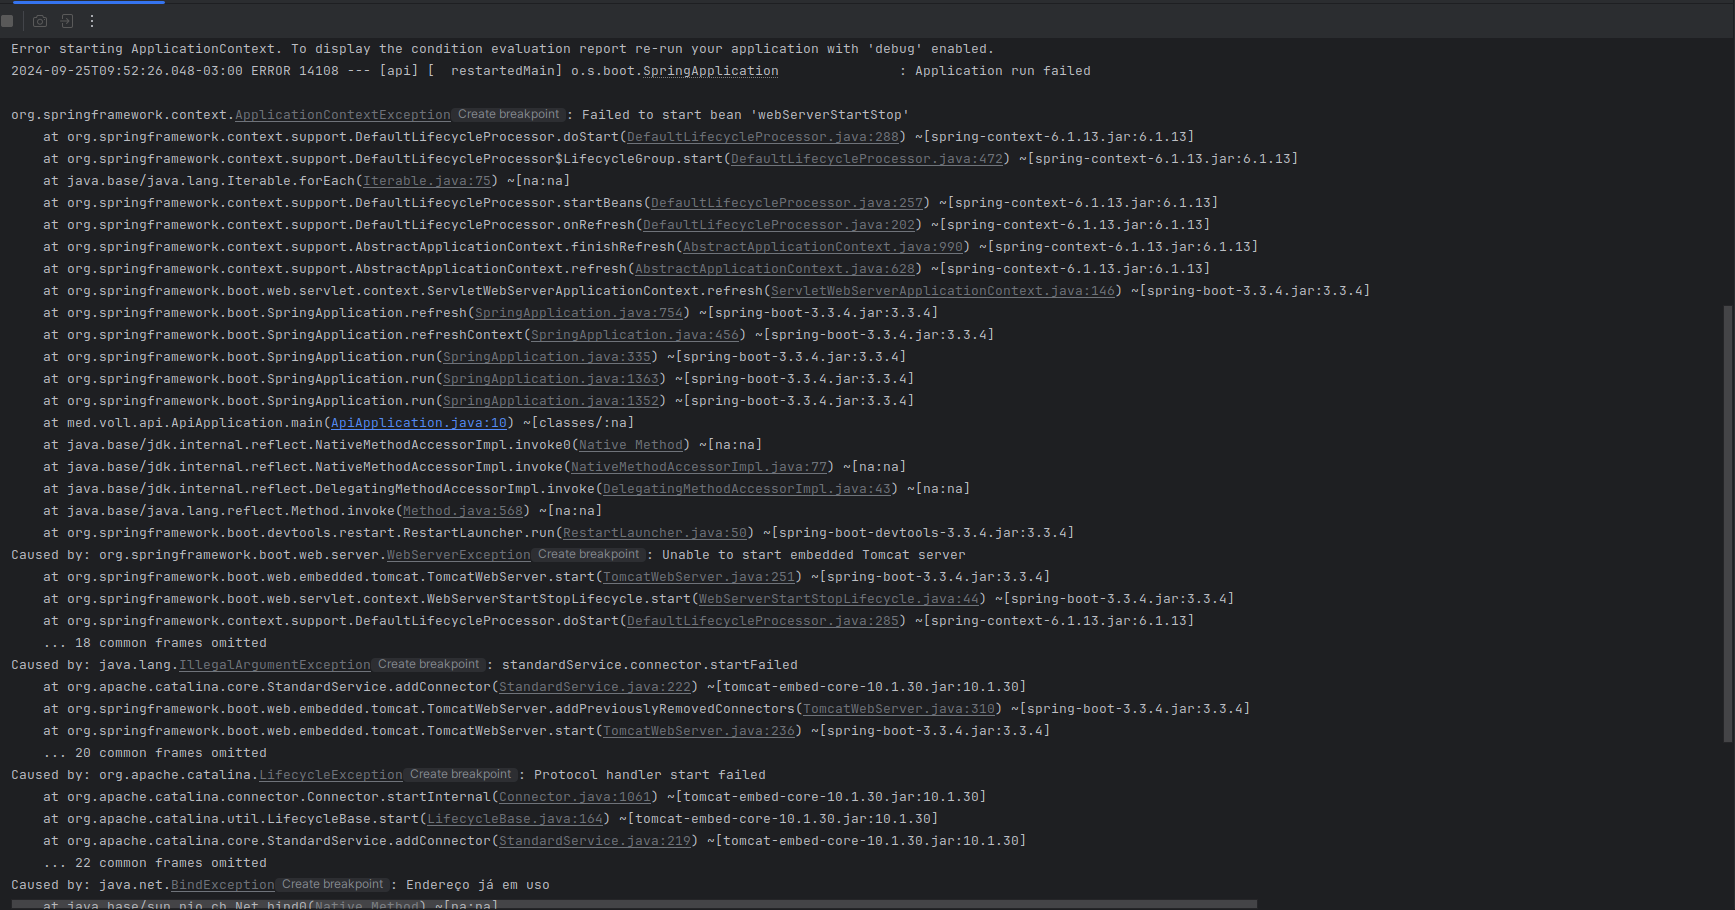Click Native Method link on invoke0 line
1735x910 pixels.
tap(631, 445)
